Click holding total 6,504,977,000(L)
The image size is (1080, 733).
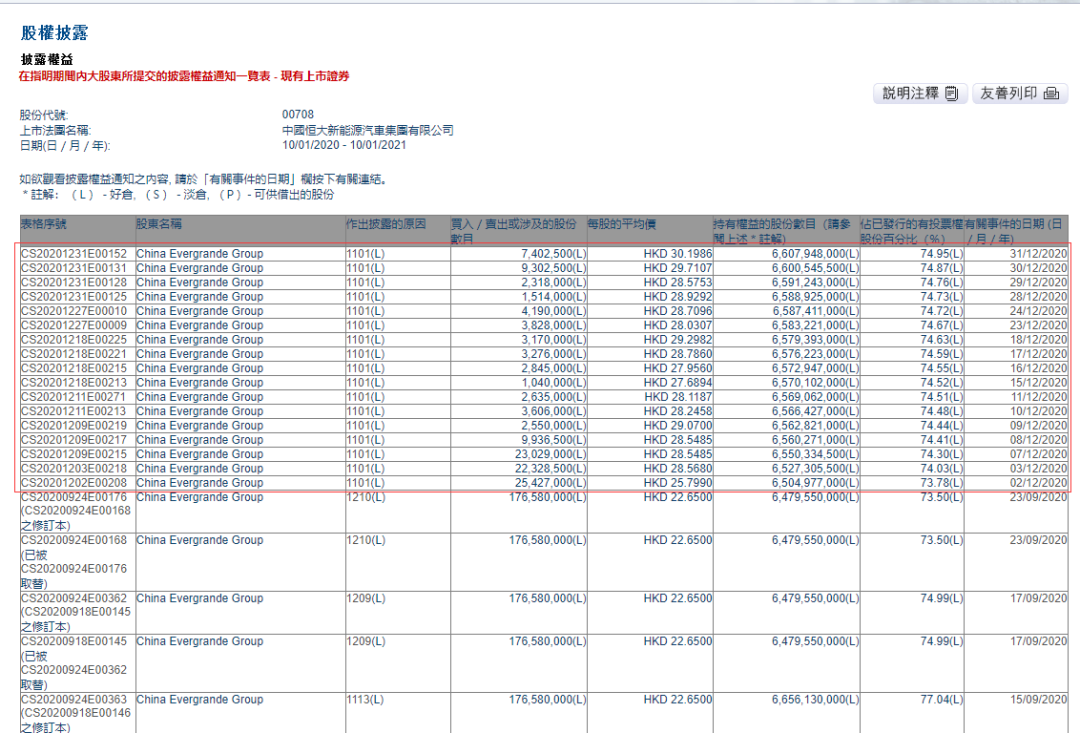815,483
